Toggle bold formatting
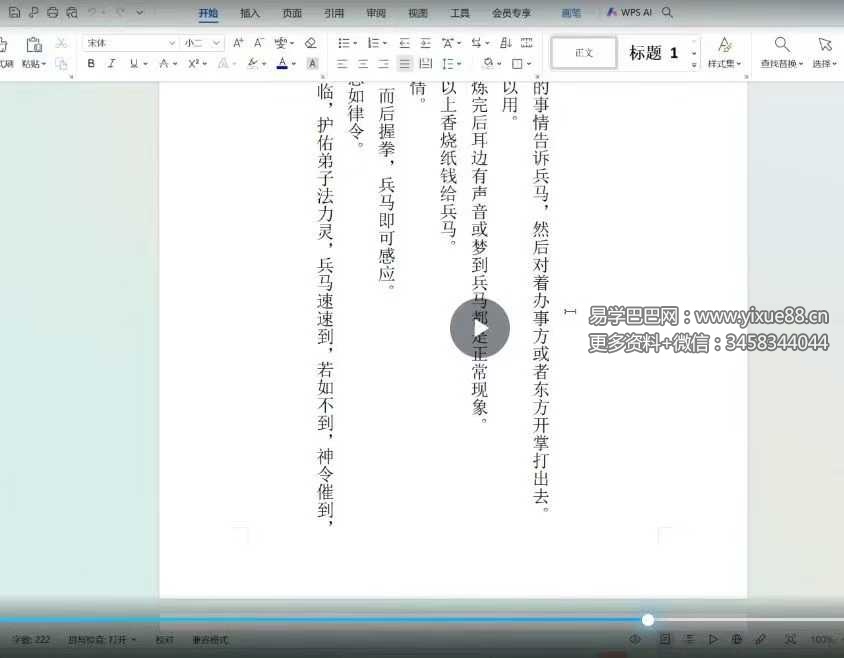Screen dimensions: 844x658 [90, 63]
